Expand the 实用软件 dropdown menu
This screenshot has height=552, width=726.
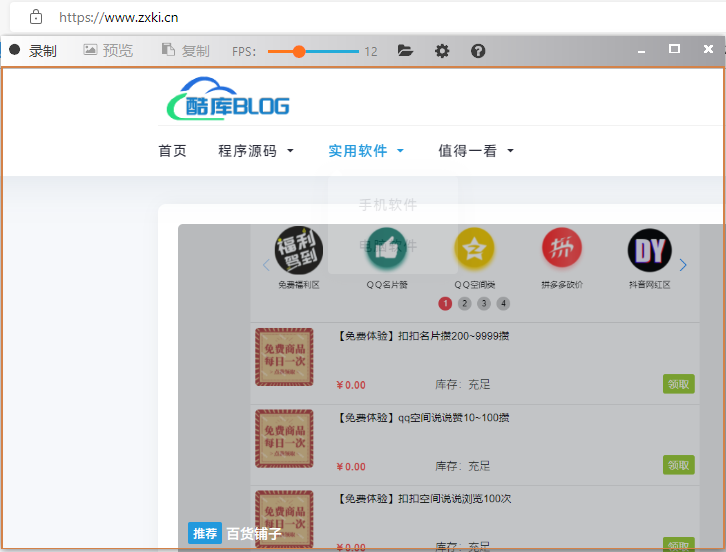(x=366, y=151)
